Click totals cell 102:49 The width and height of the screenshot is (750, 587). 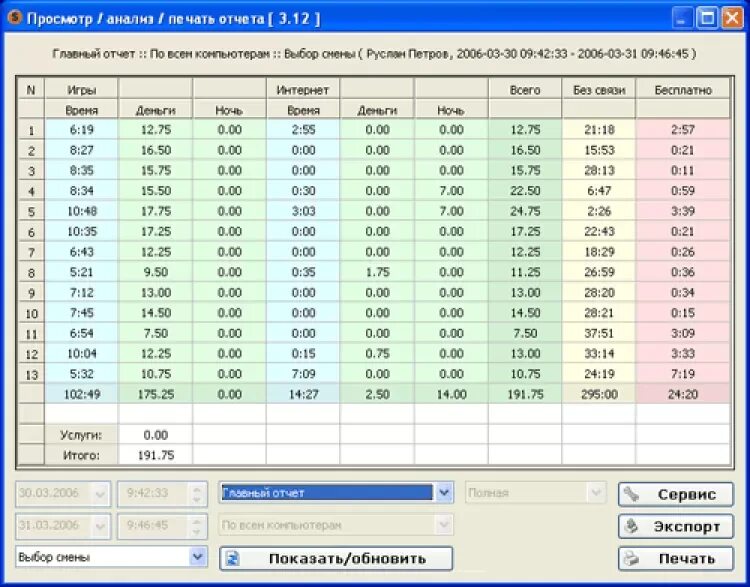pyautogui.click(x=81, y=394)
